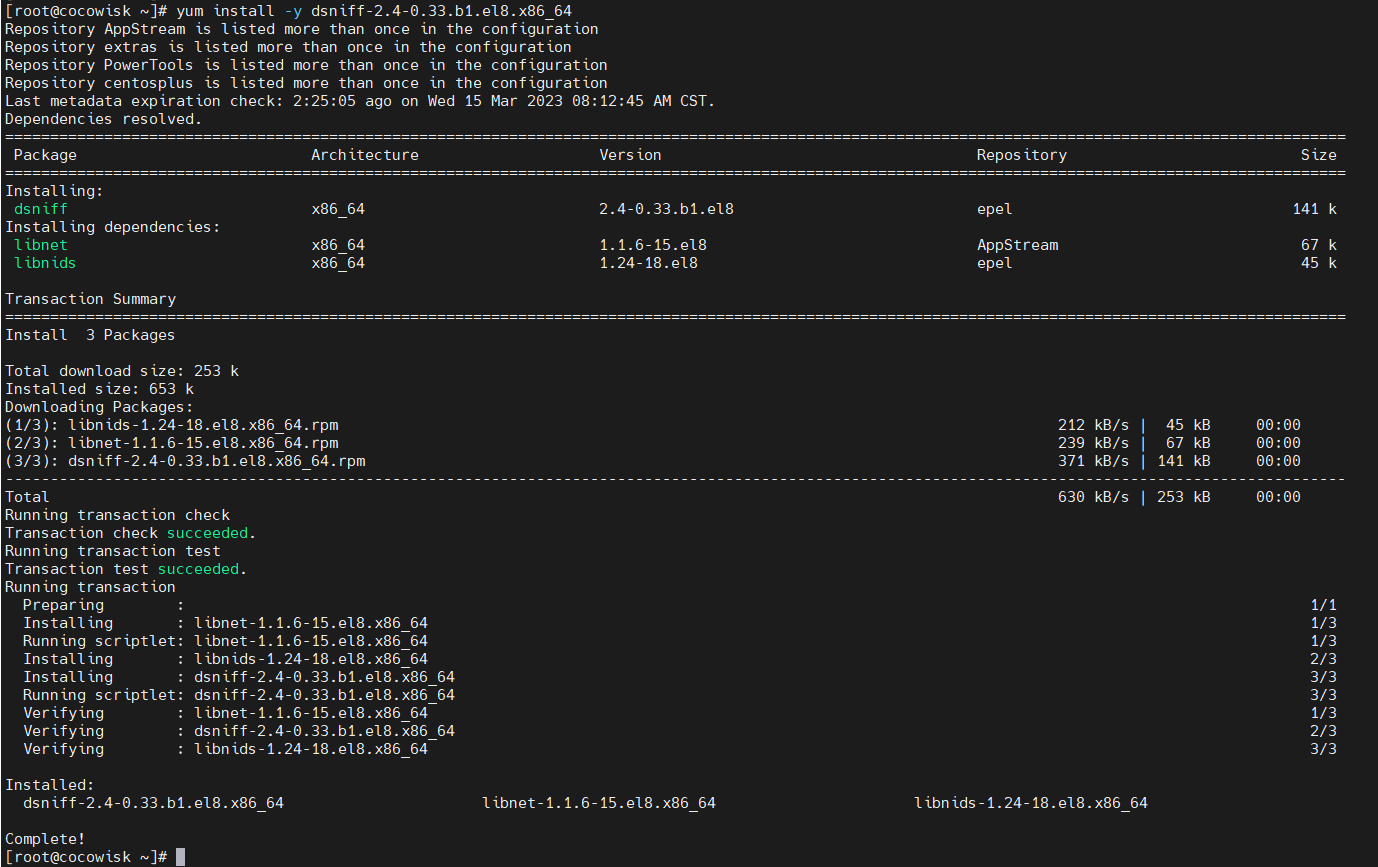Click 'Installed size: 653 k'
This screenshot has width=1378, height=867.
click(99, 389)
